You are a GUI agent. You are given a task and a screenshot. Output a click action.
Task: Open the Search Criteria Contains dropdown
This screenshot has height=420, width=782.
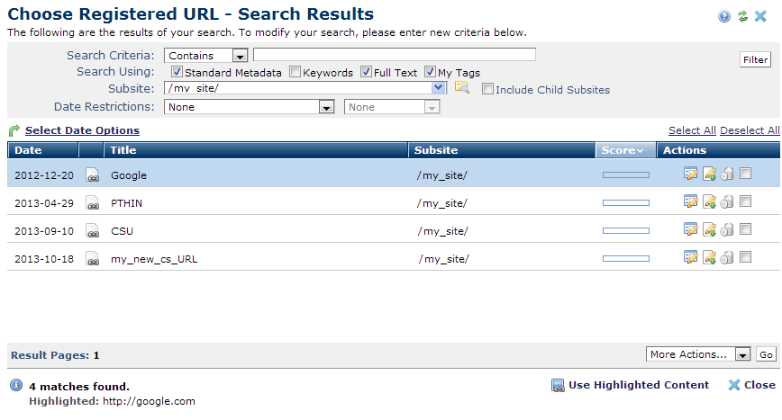pyautogui.click(x=240, y=56)
